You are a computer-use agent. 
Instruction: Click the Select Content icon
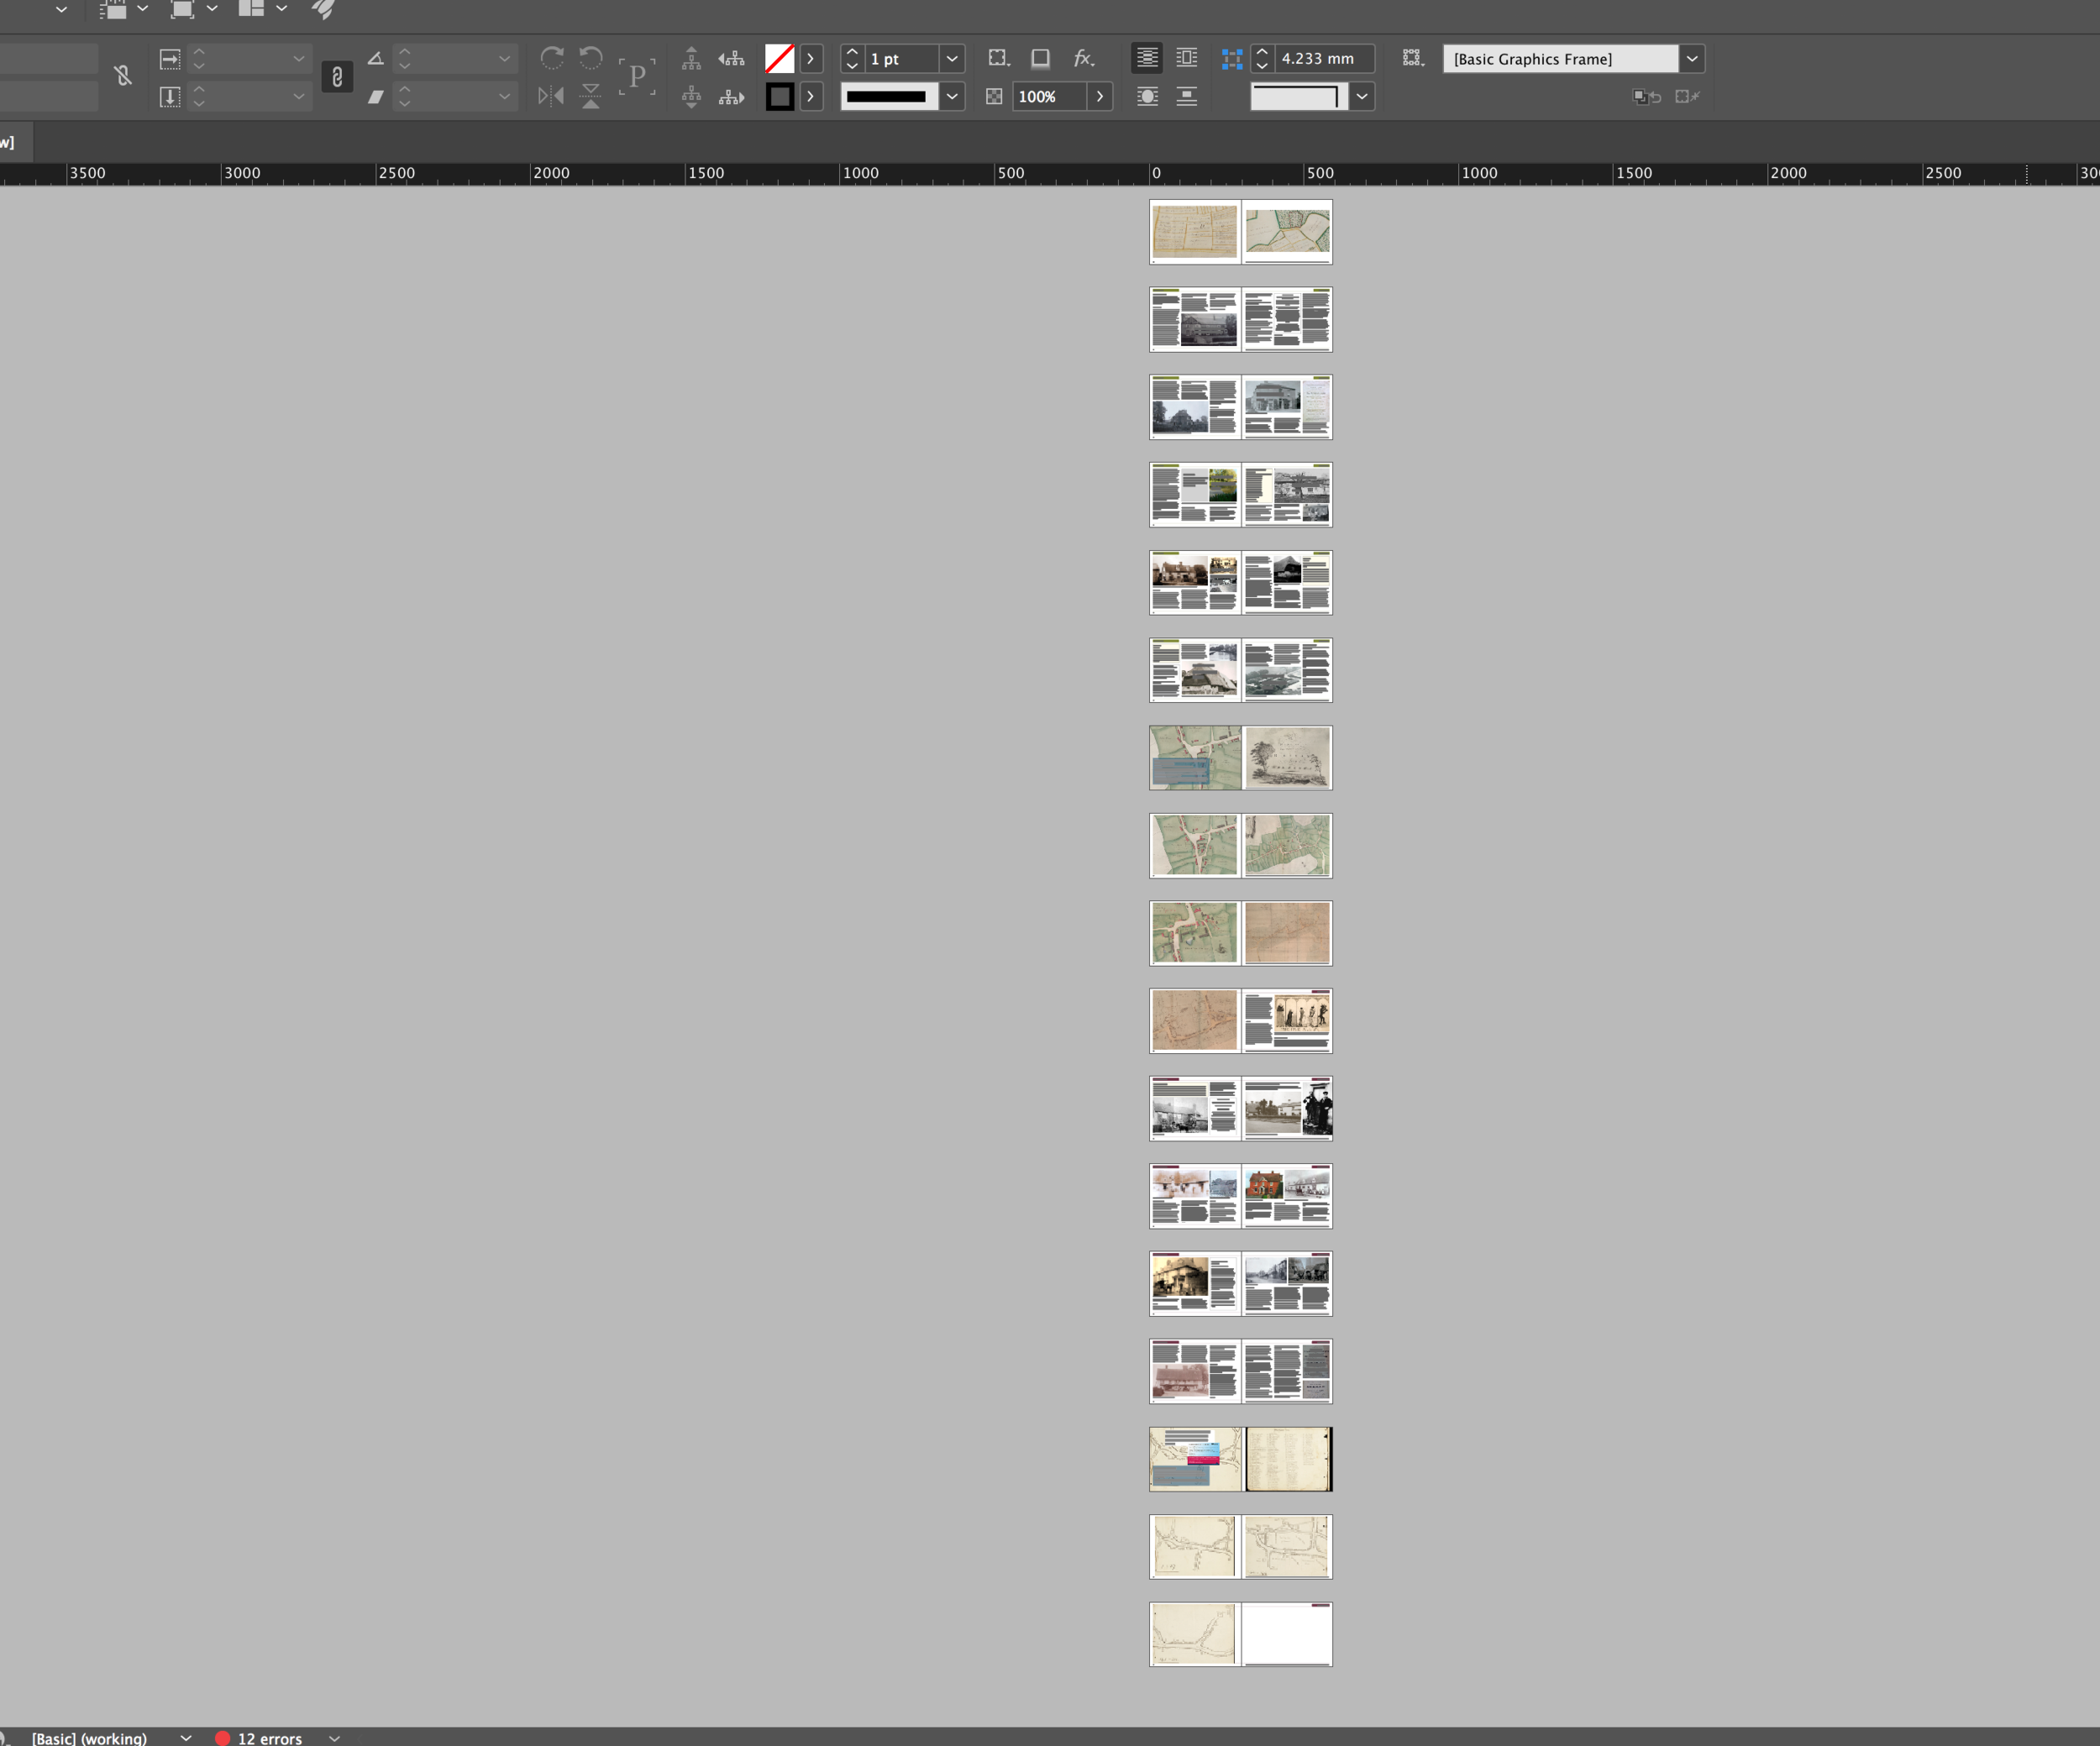[691, 97]
